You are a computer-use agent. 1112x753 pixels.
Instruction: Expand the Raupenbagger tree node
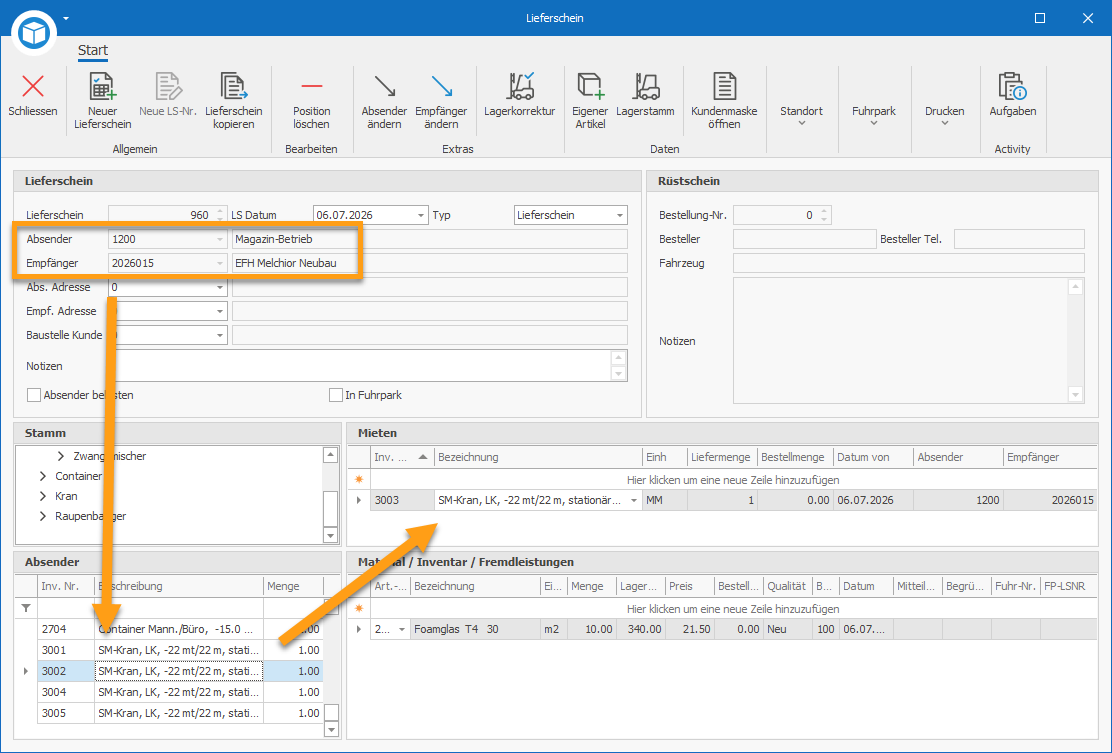[43, 516]
